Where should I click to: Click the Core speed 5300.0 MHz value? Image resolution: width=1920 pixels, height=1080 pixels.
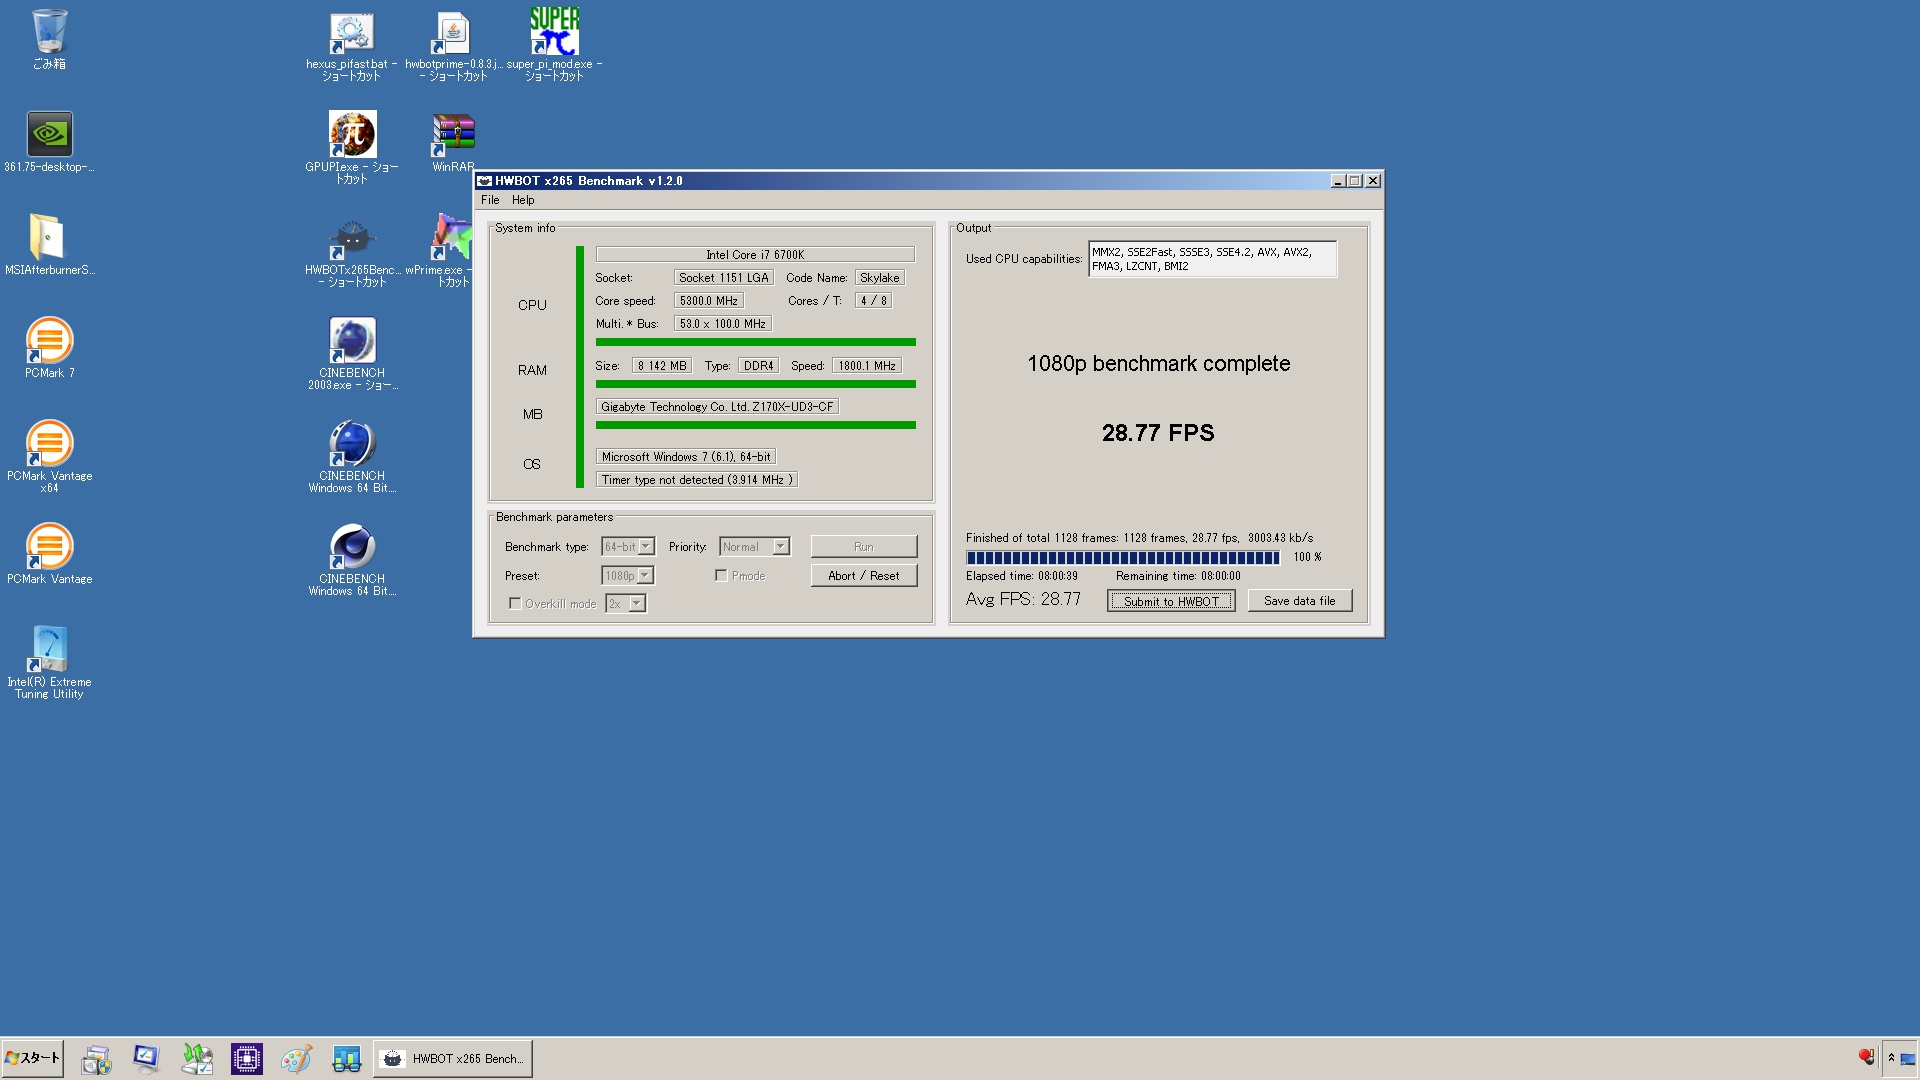[709, 301]
